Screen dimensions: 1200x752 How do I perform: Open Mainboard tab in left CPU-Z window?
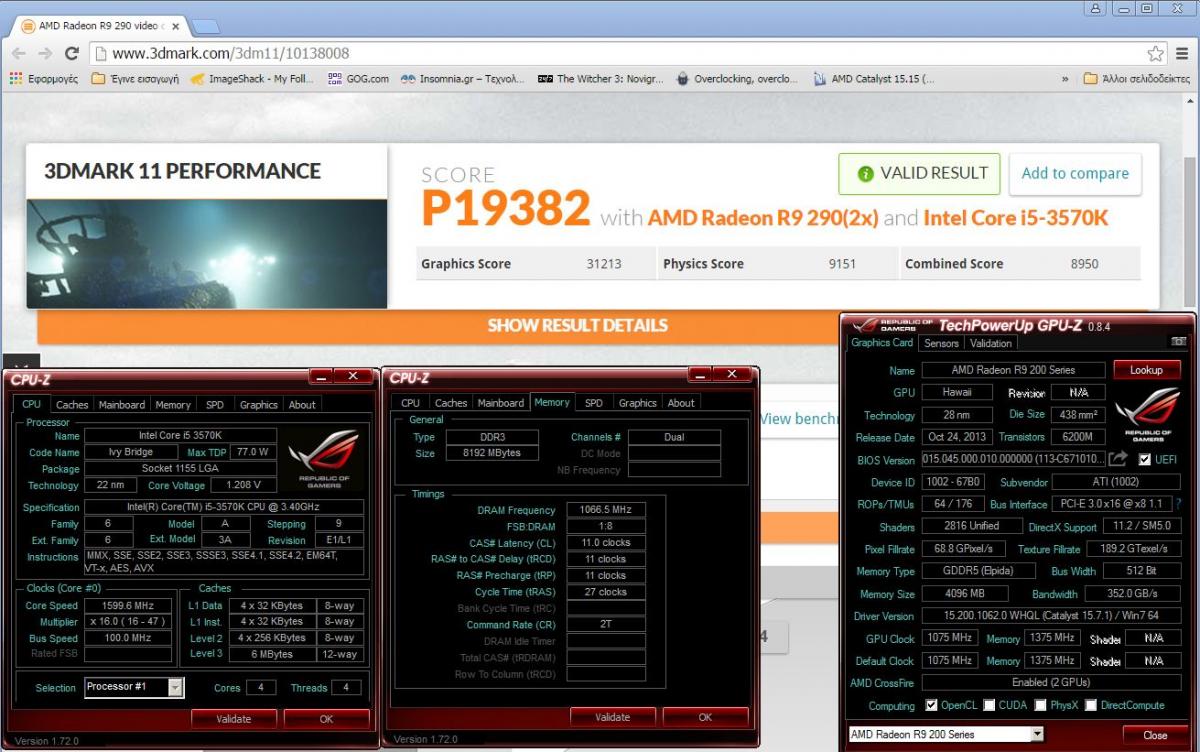point(122,405)
